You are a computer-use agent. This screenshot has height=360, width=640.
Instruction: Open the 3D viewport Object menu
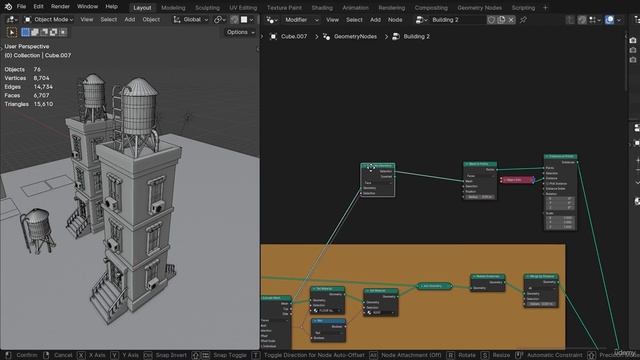151,20
